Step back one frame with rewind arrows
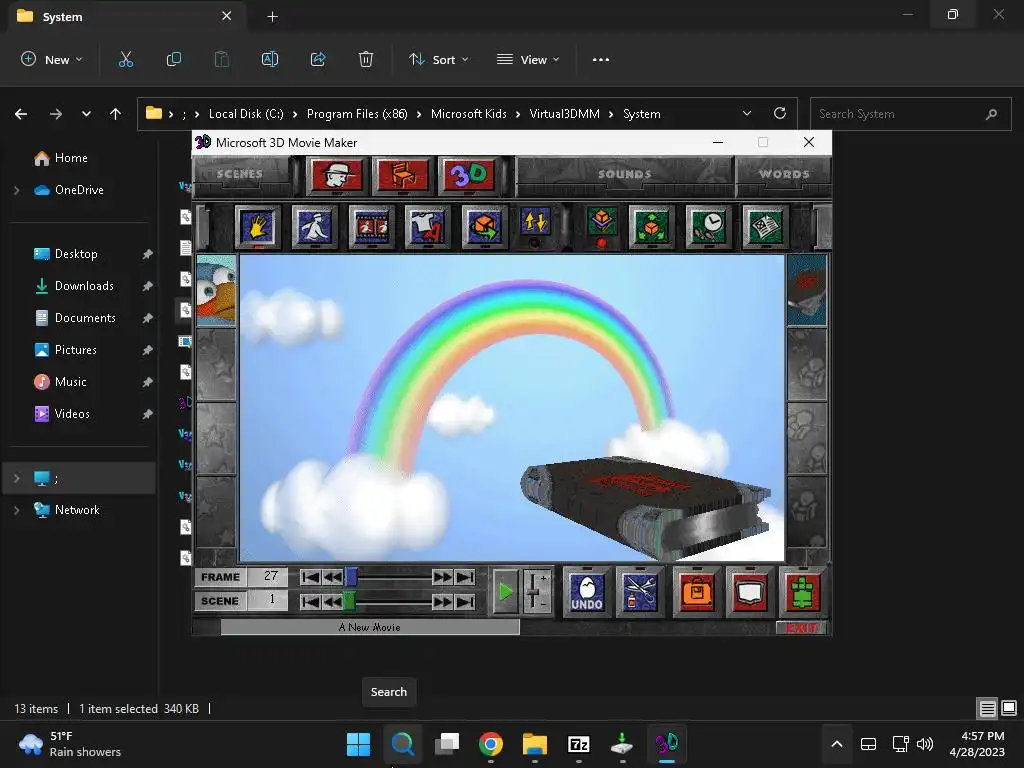 pos(332,577)
